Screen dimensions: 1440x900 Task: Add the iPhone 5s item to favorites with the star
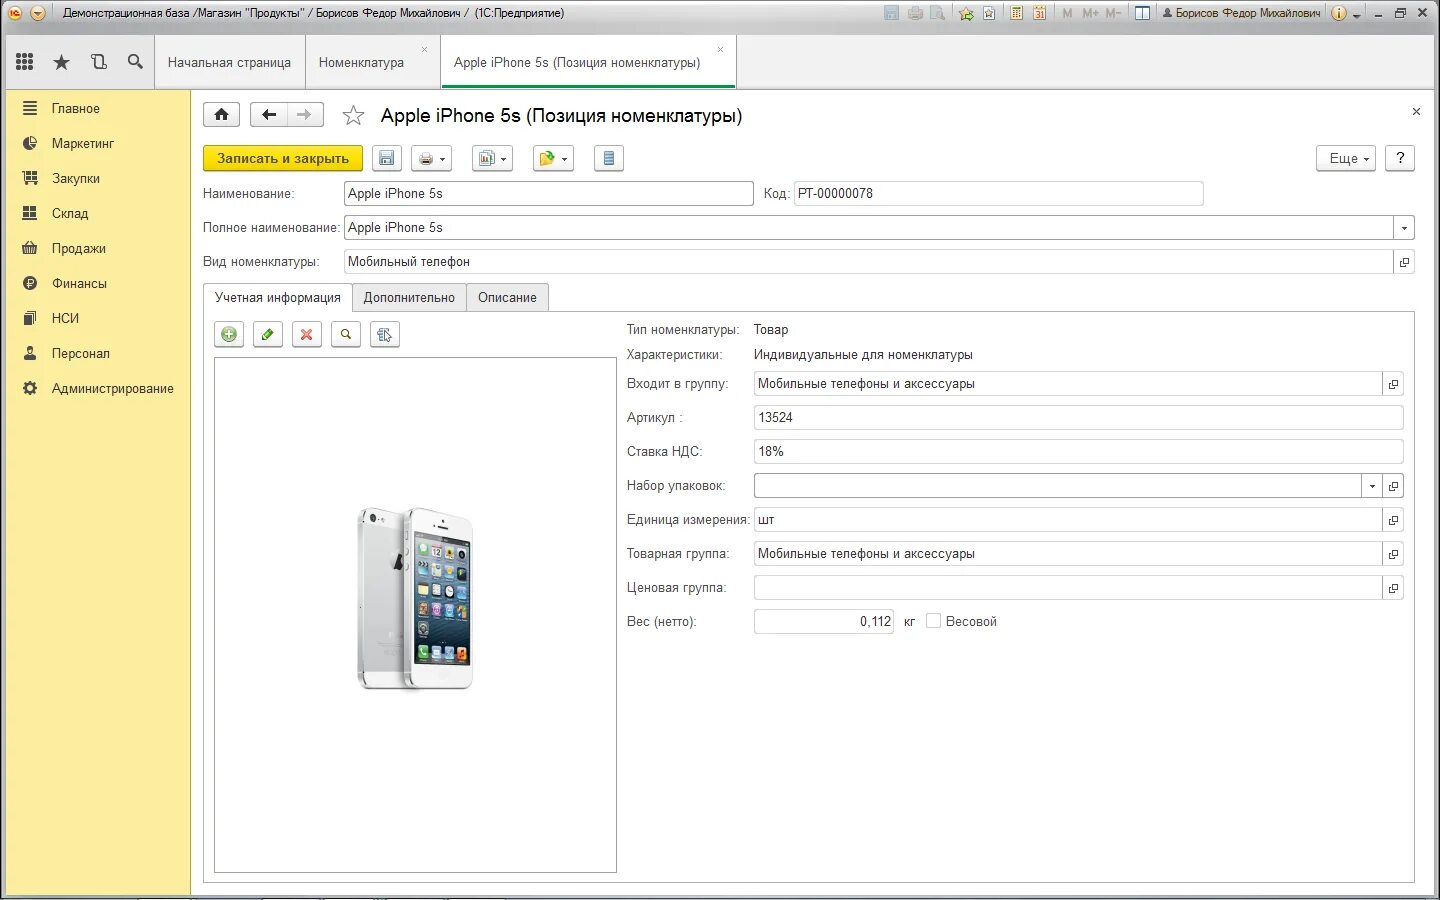353,116
